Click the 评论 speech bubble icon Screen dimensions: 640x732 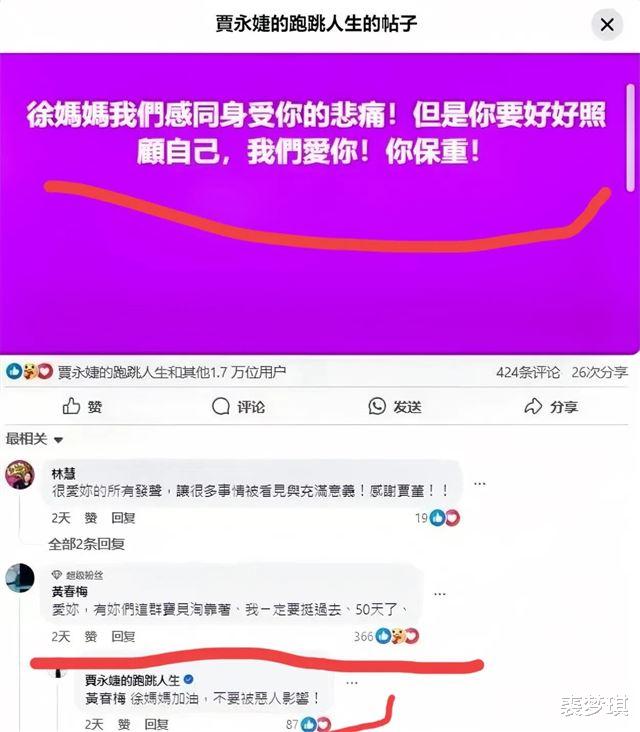[x=221, y=406]
